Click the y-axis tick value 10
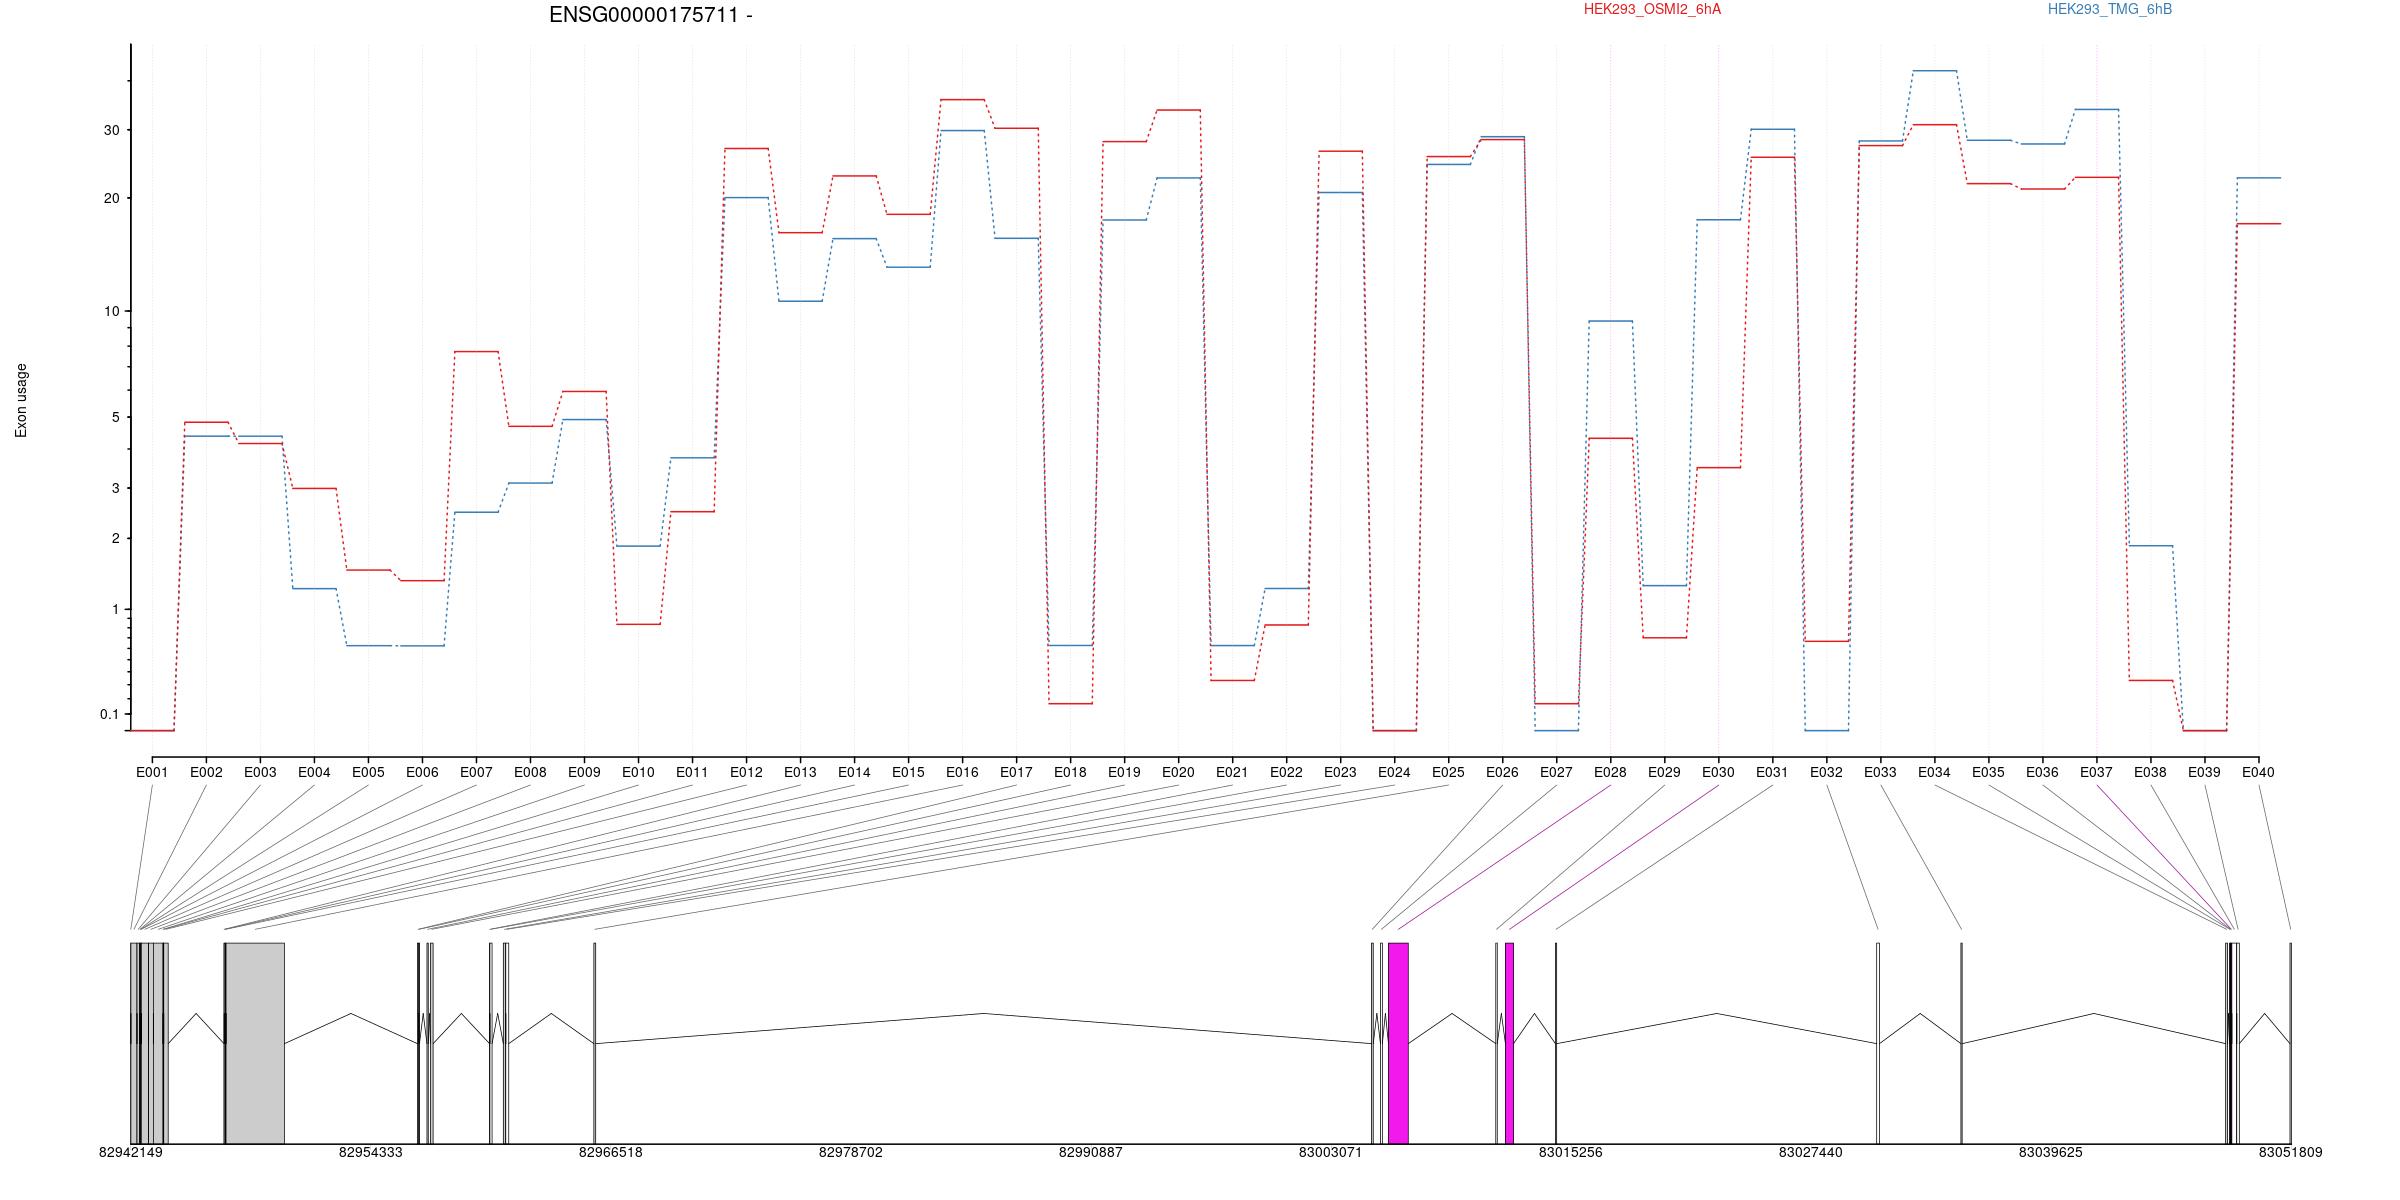The height and width of the screenshot is (1200, 2400). click(x=110, y=311)
